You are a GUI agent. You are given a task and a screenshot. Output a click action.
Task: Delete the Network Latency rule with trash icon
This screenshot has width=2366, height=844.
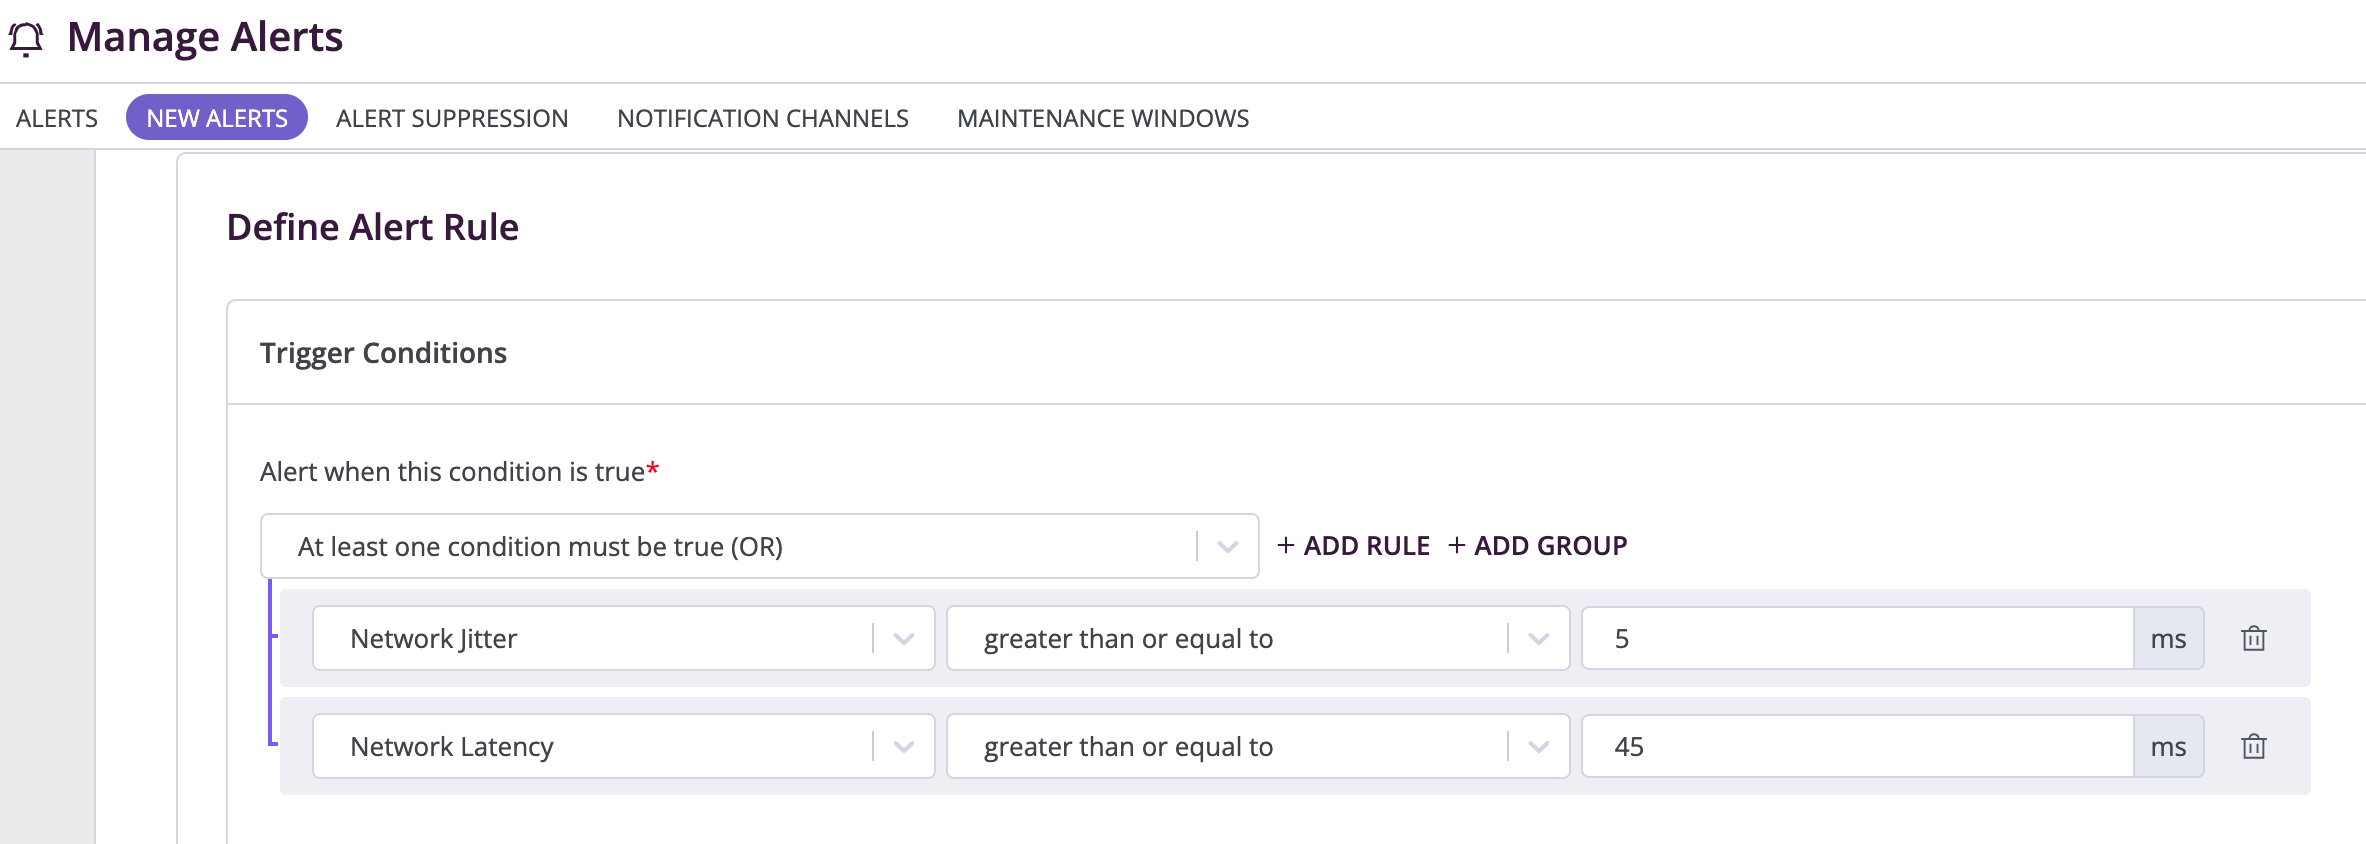point(2254,746)
